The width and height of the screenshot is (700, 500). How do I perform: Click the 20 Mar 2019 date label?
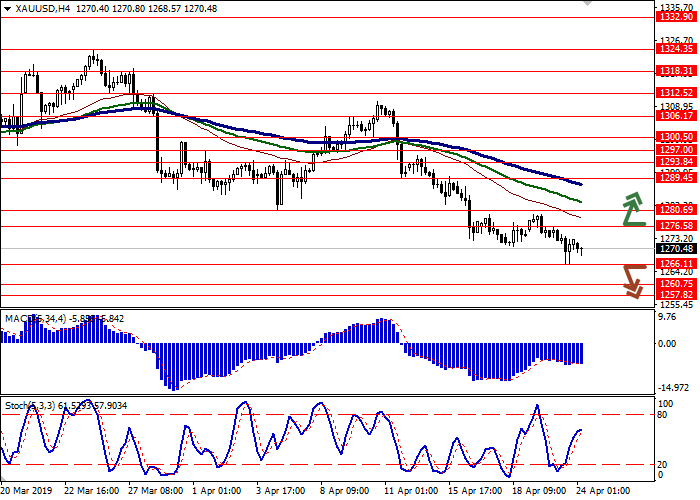pos(28,492)
